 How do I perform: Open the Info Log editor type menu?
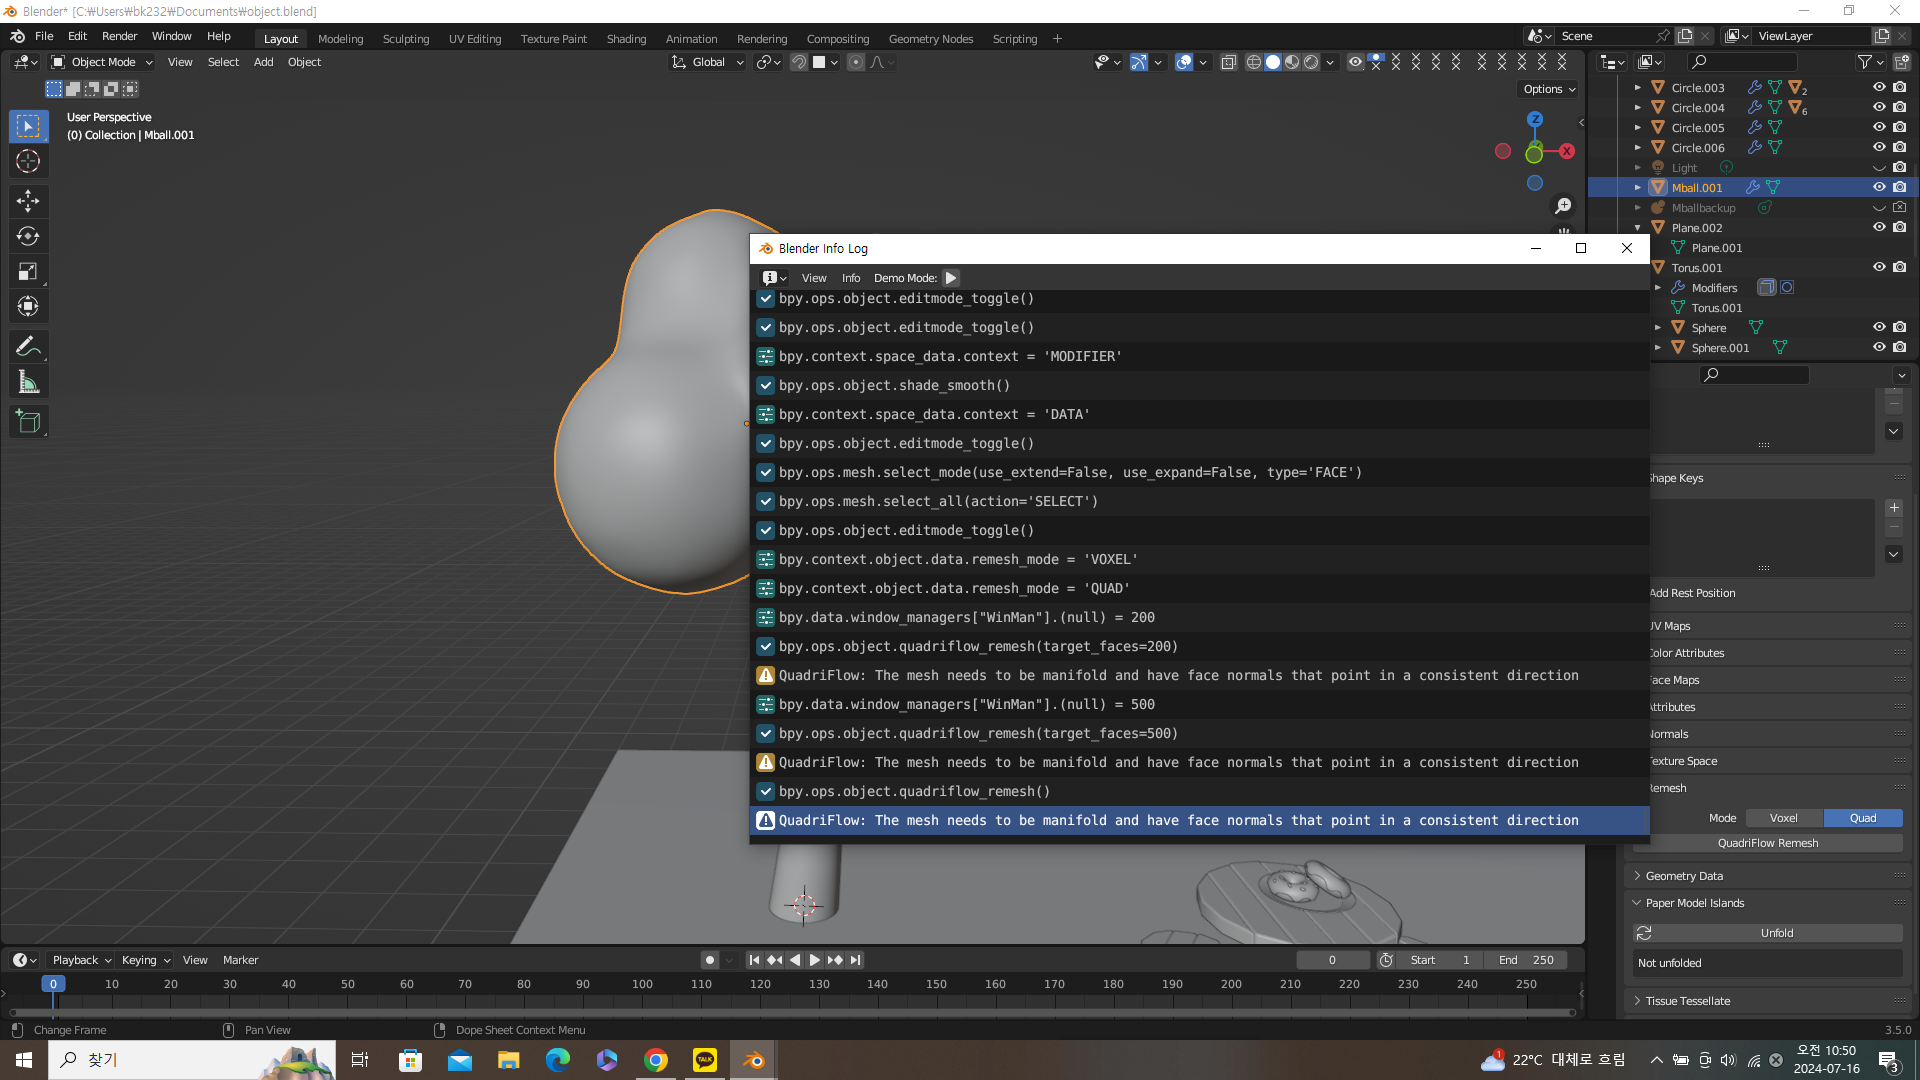coord(774,278)
